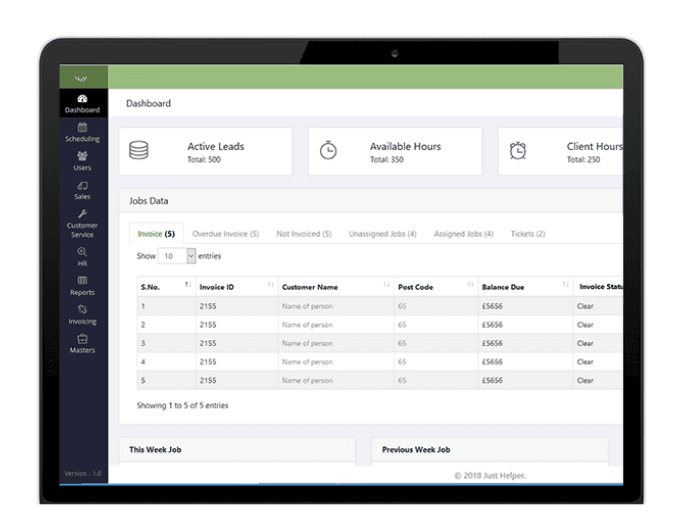Click the Active Leads database icon
Image resolution: width=685 pixels, height=527 pixels.
point(138,150)
